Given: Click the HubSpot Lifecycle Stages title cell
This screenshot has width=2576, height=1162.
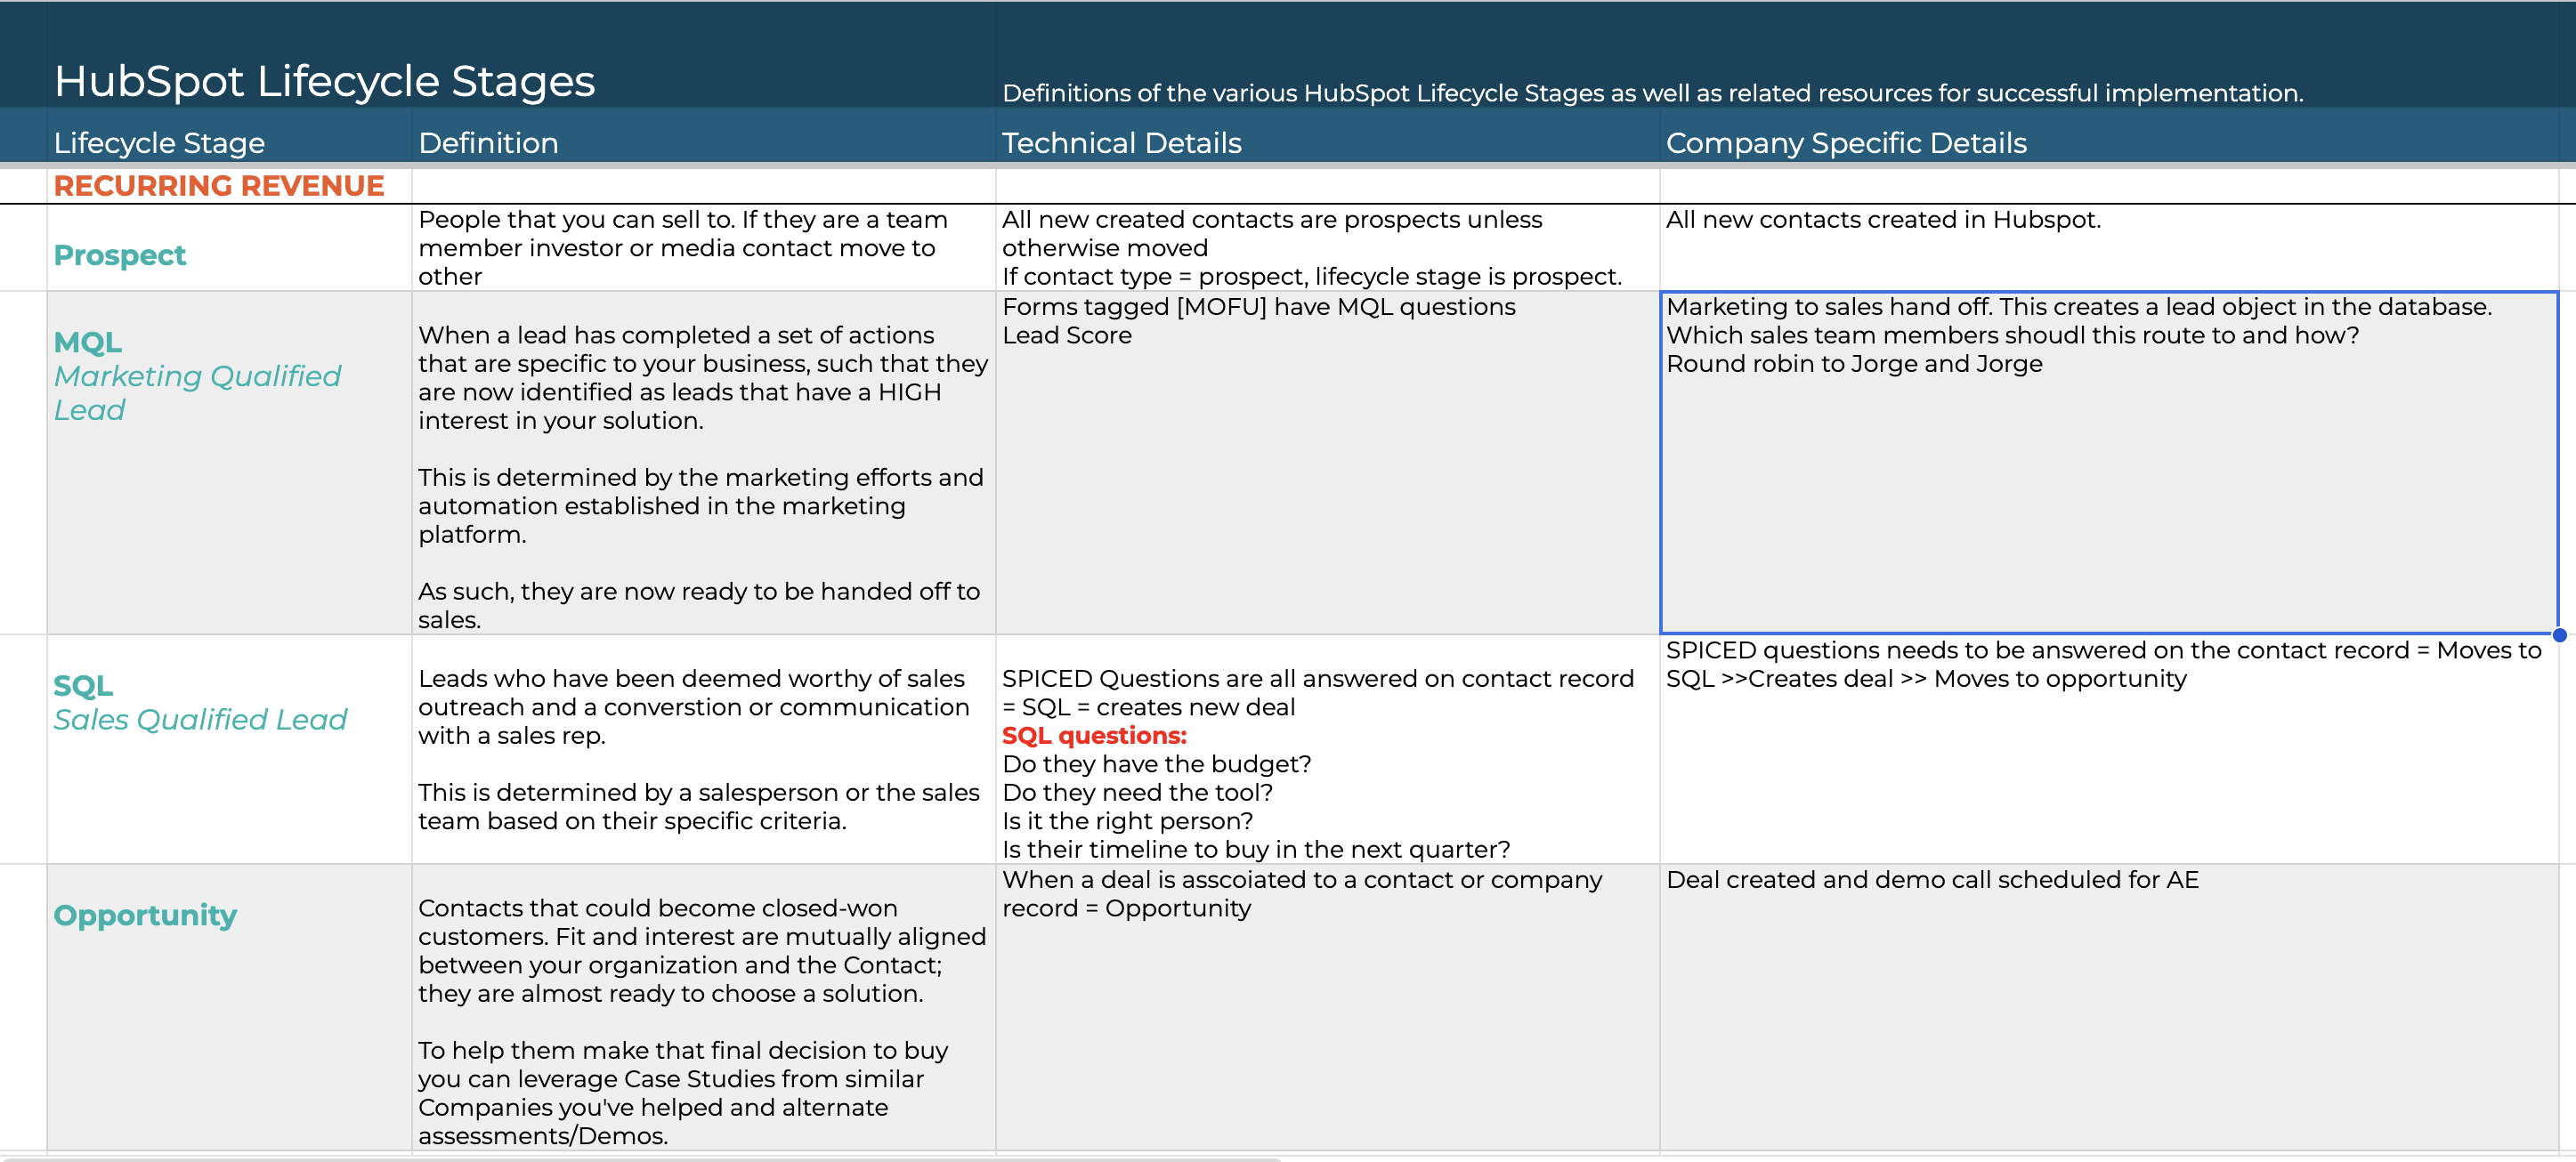Looking at the screenshot, I should [324, 81].
